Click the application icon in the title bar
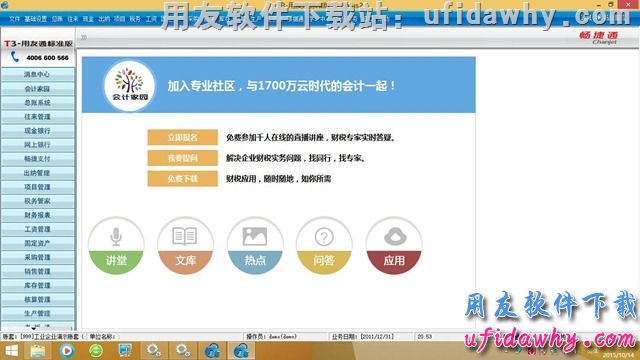 (4, 5)
